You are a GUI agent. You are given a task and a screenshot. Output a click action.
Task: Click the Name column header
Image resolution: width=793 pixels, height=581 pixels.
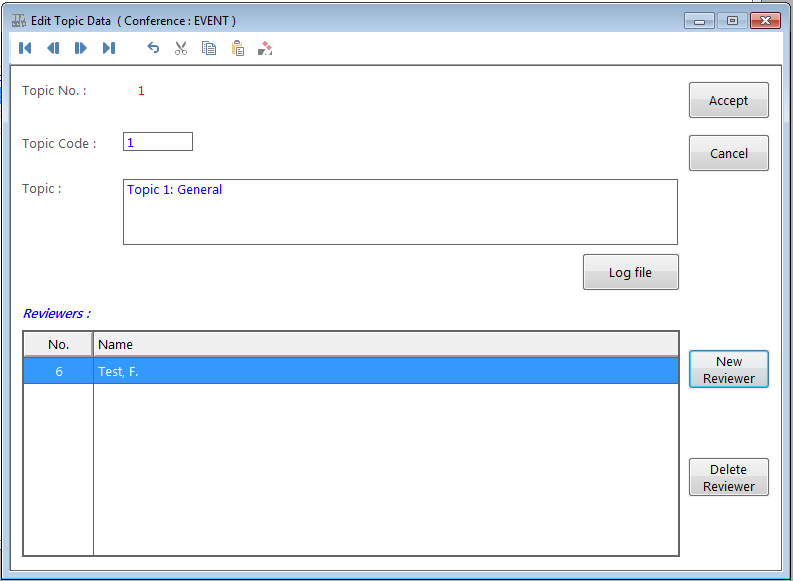385,344
